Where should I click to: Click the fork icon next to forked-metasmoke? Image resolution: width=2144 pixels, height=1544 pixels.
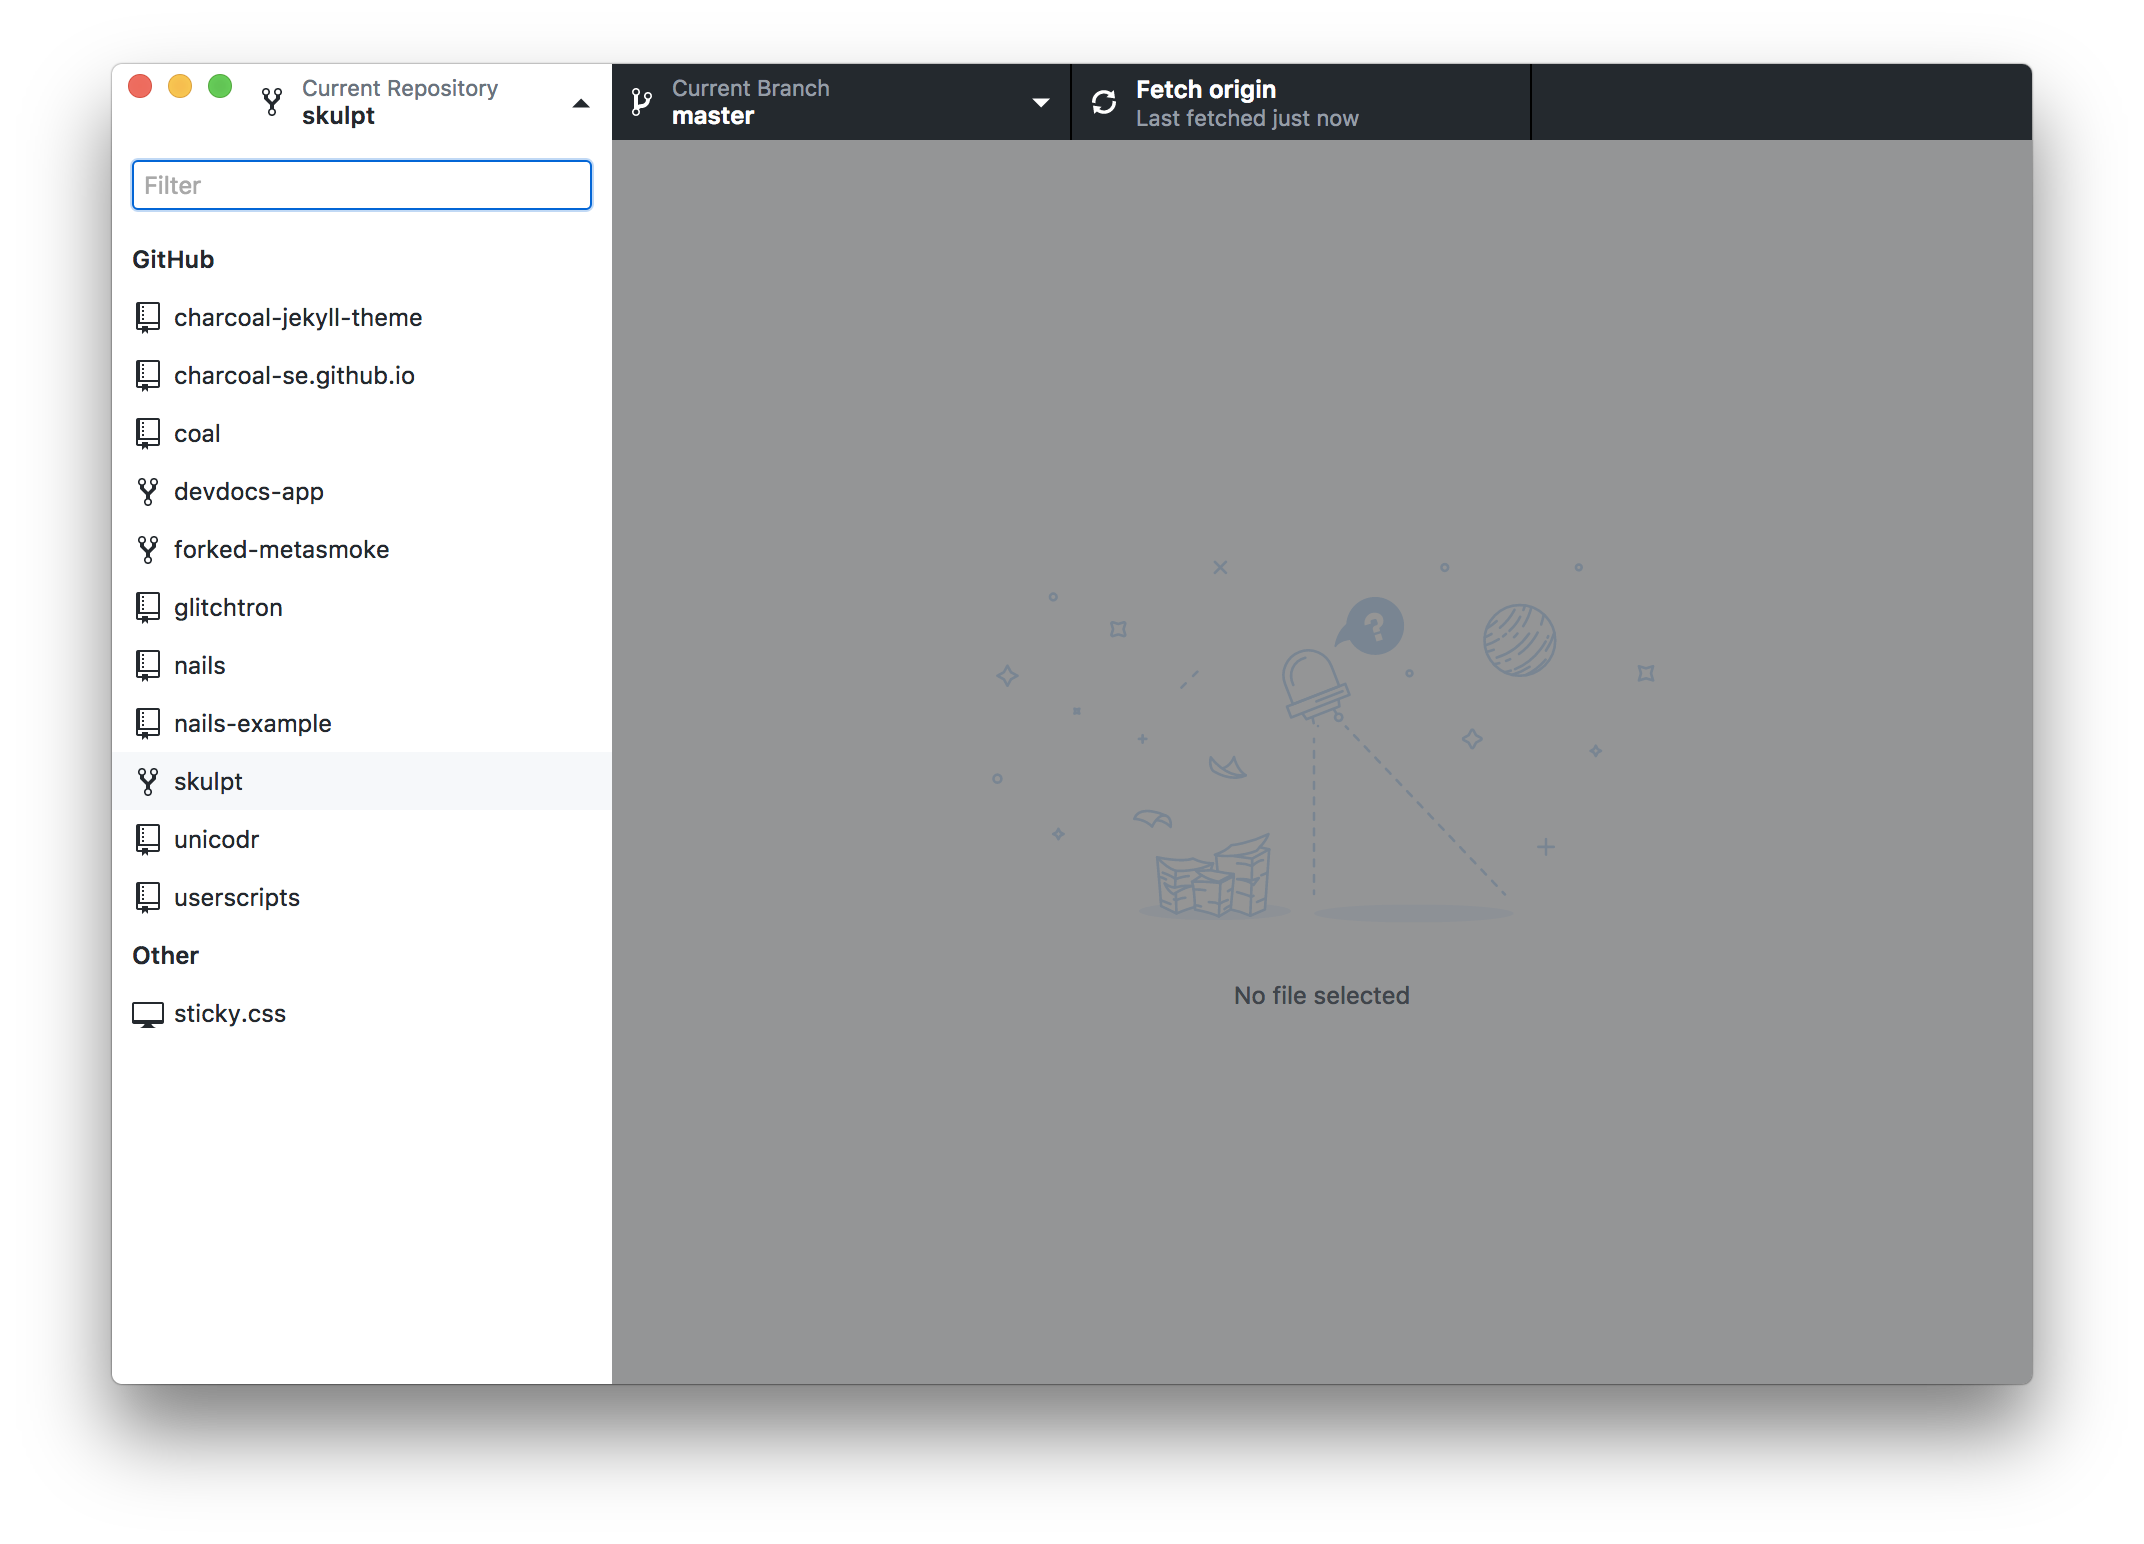point(148,549)
